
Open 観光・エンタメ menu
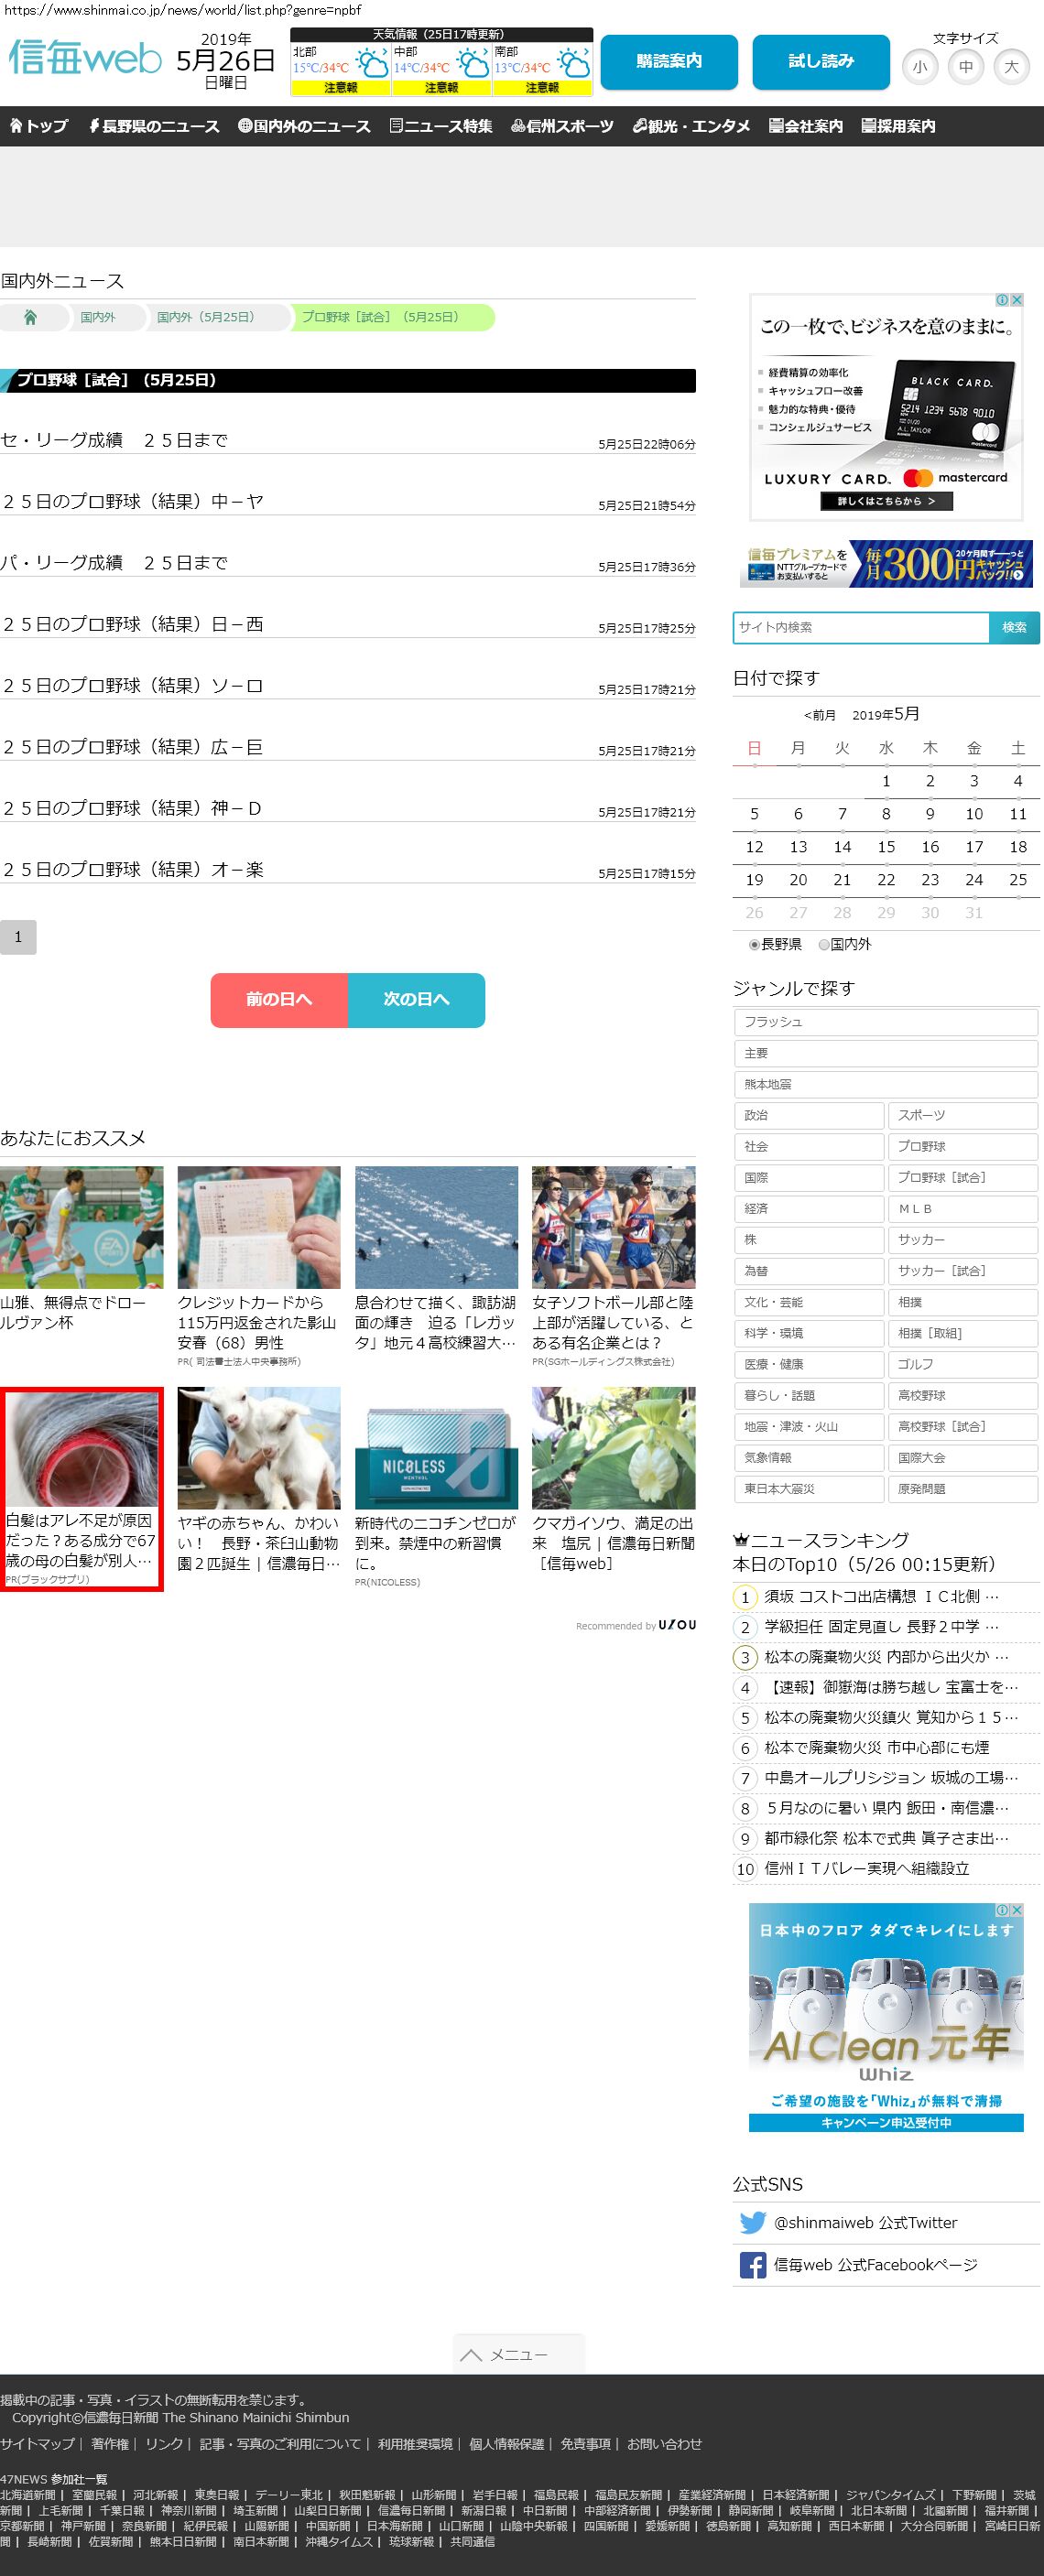click(x=691, y=126)
